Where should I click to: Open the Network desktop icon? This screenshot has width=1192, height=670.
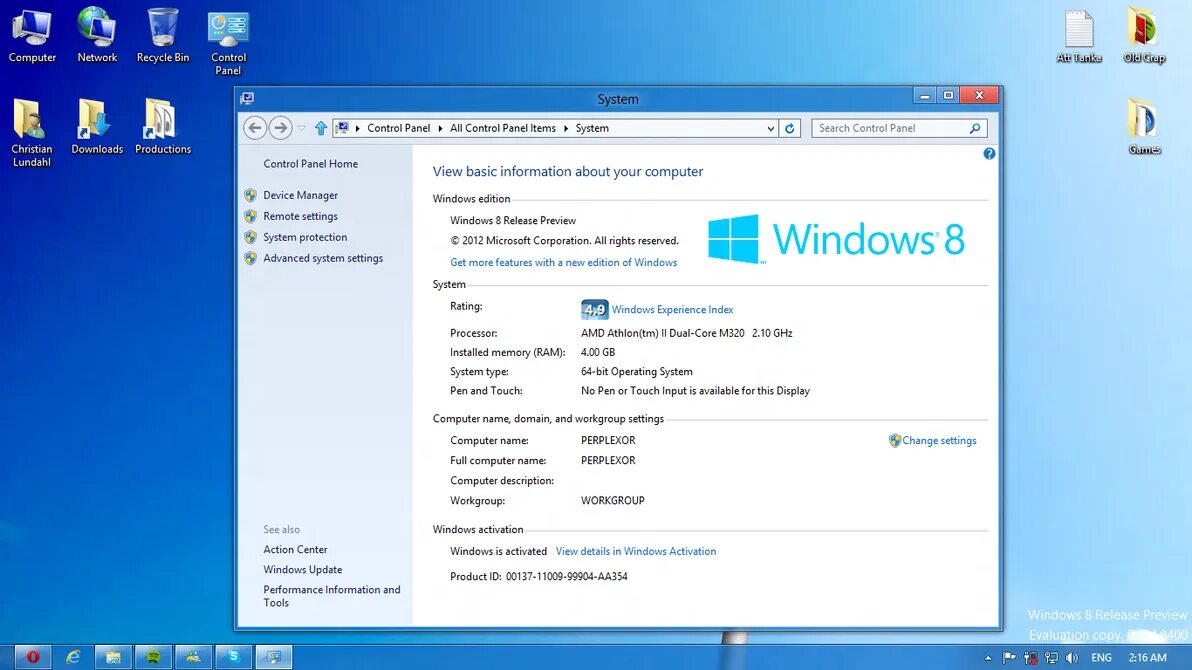point(97,35)
